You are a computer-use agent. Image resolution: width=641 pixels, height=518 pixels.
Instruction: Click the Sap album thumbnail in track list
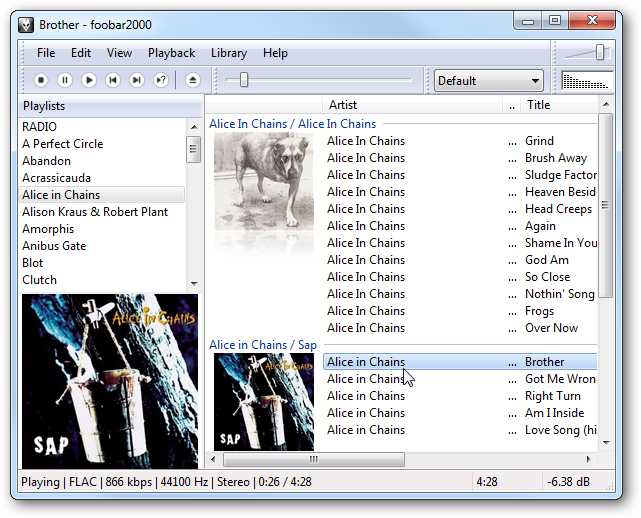(264, 402)
